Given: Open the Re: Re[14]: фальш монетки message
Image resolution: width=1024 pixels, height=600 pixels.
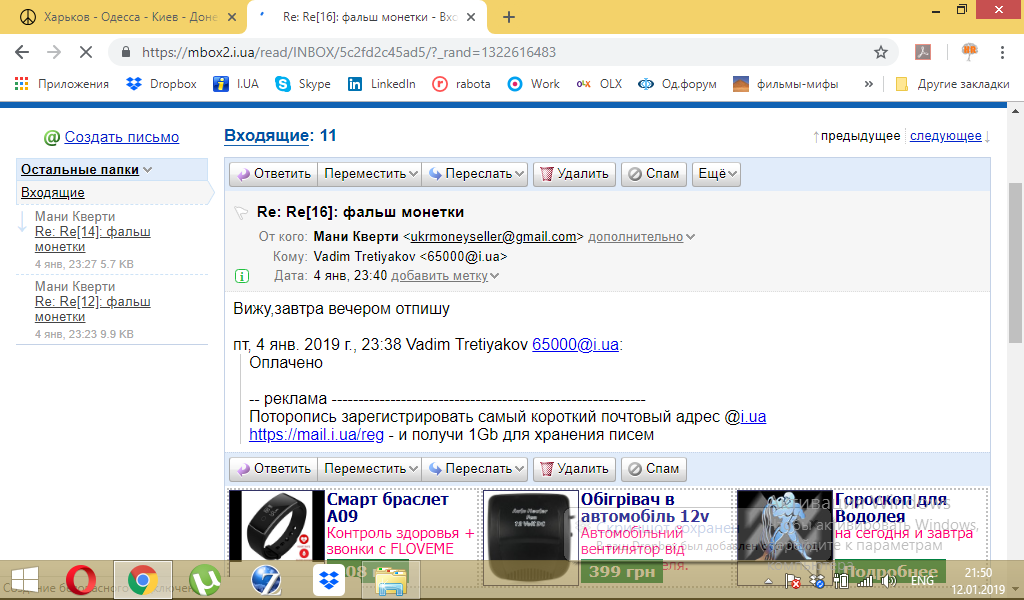Looking at the screenshot, I should [x=93, y=239].
